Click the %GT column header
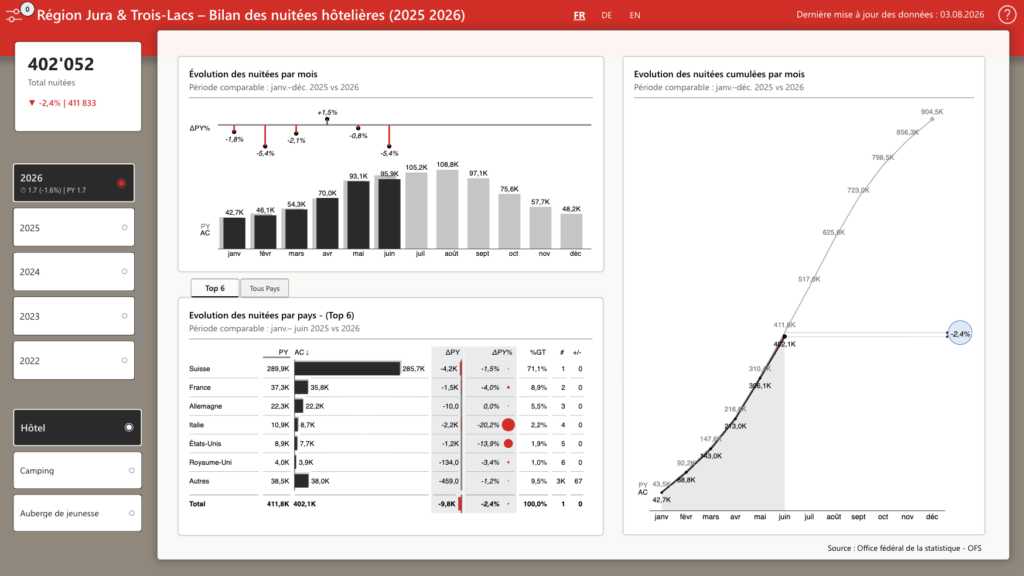Viewport: 1024px width, 576px height. (537, 352)
